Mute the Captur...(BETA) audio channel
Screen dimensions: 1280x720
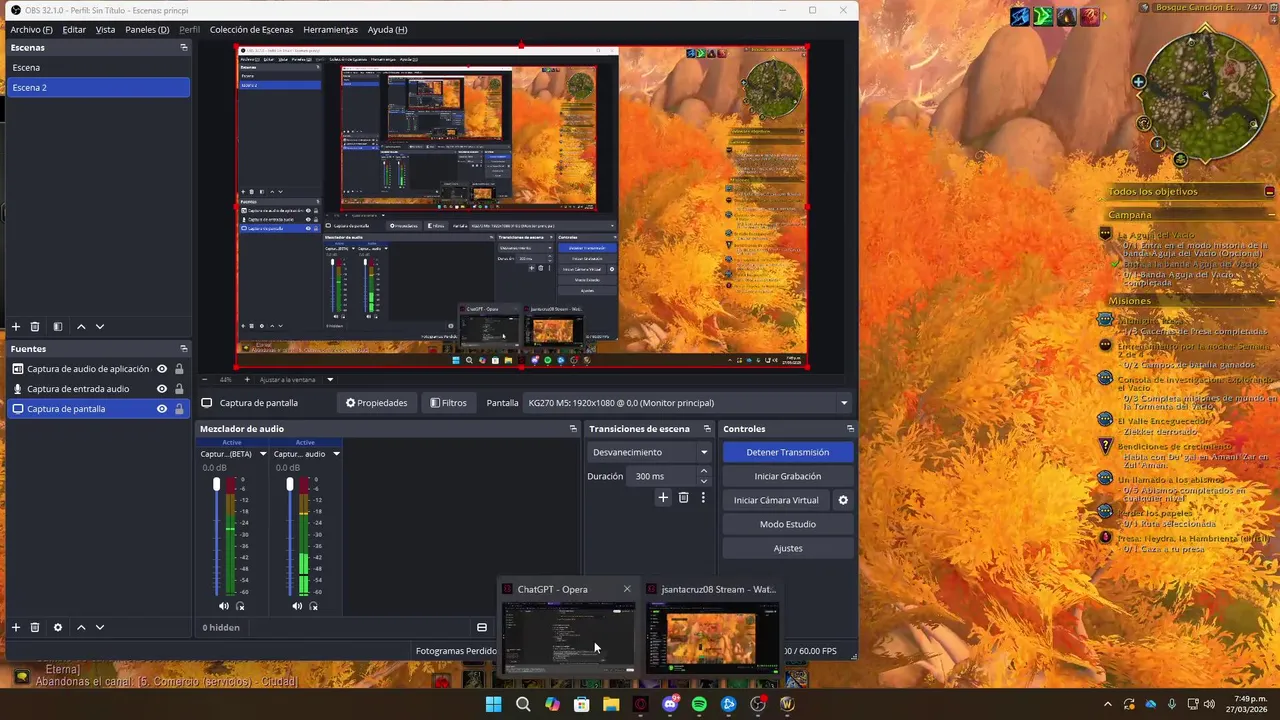point(223,606)
